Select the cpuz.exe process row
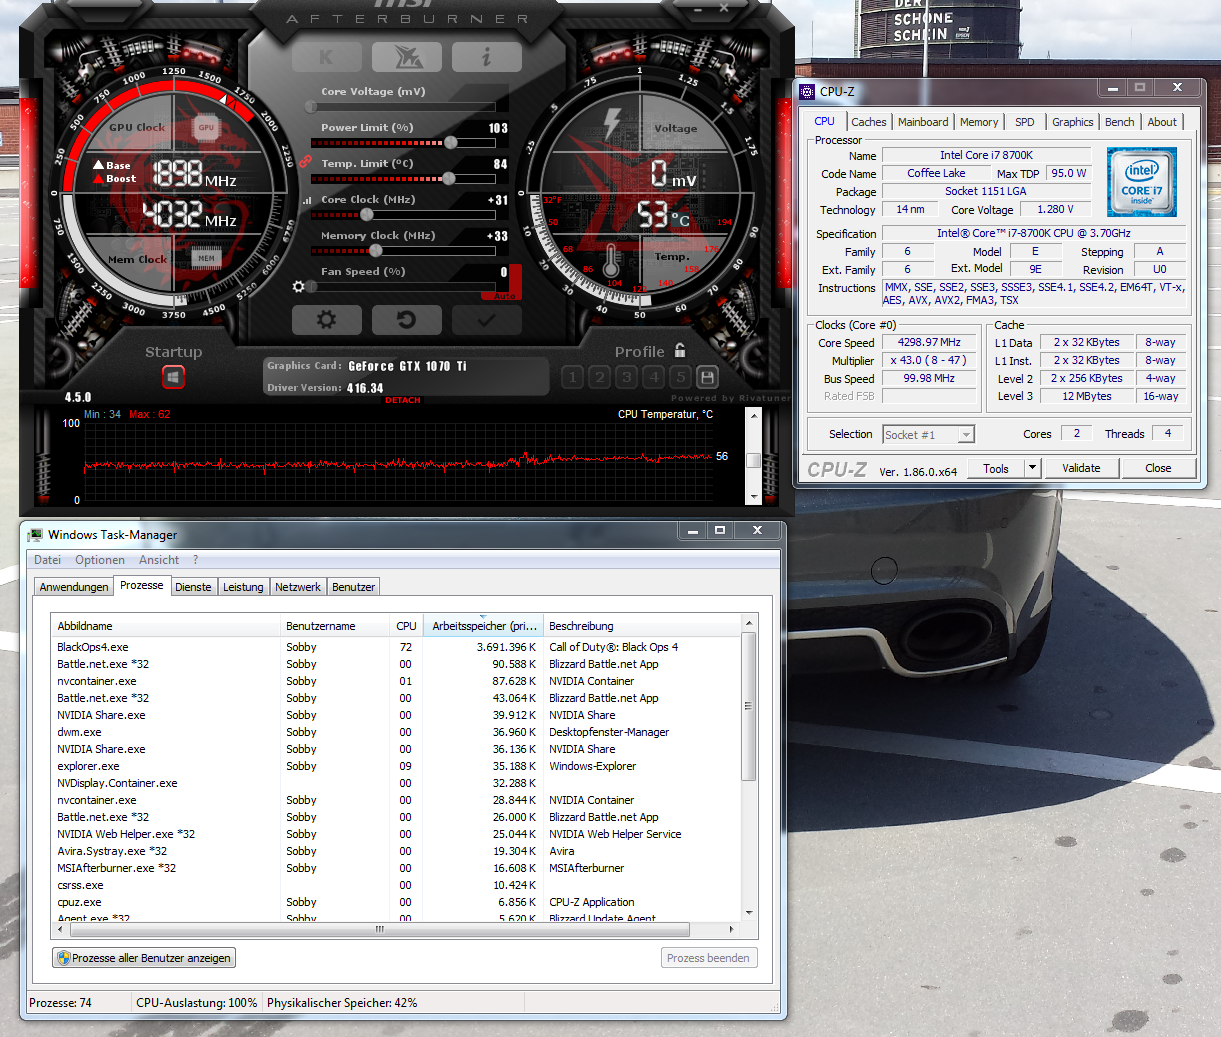 pos(397,902)
